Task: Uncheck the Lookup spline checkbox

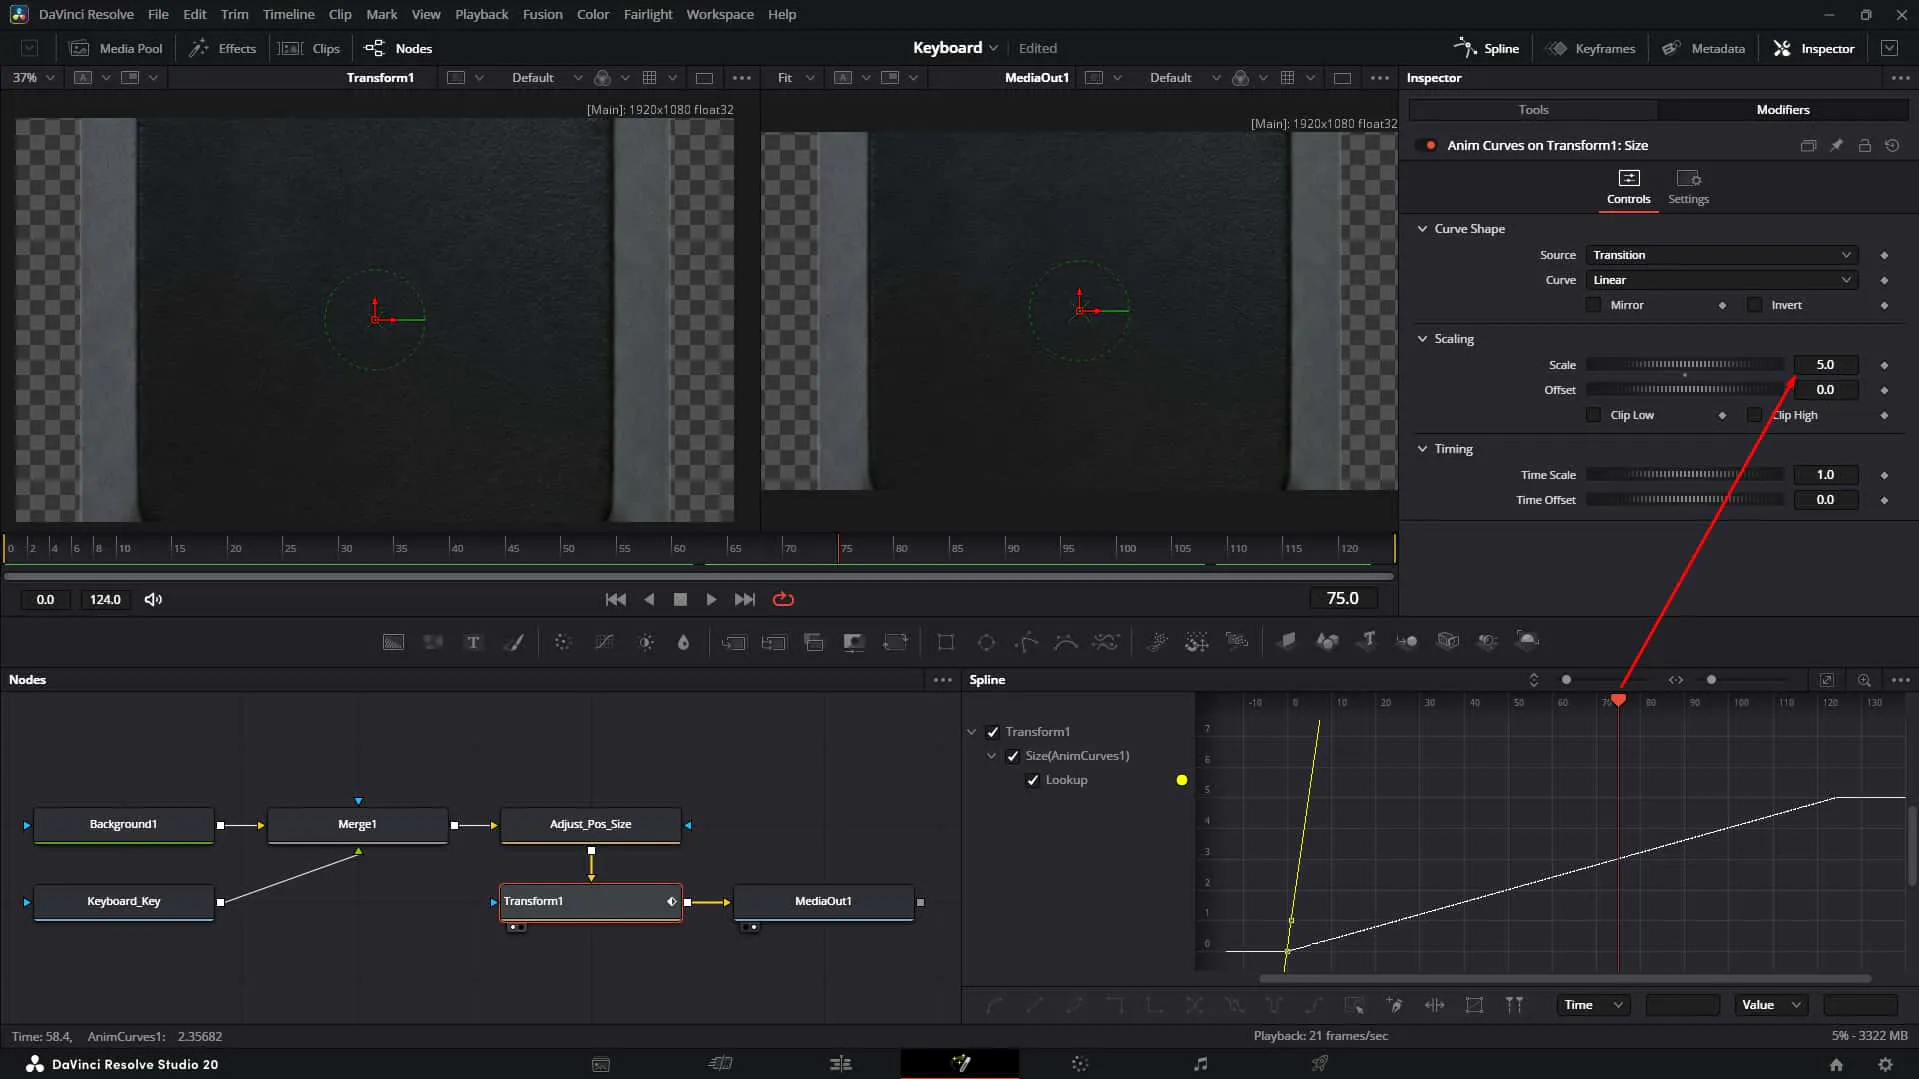Action: pyautogui.click(x=1033, y=780)
